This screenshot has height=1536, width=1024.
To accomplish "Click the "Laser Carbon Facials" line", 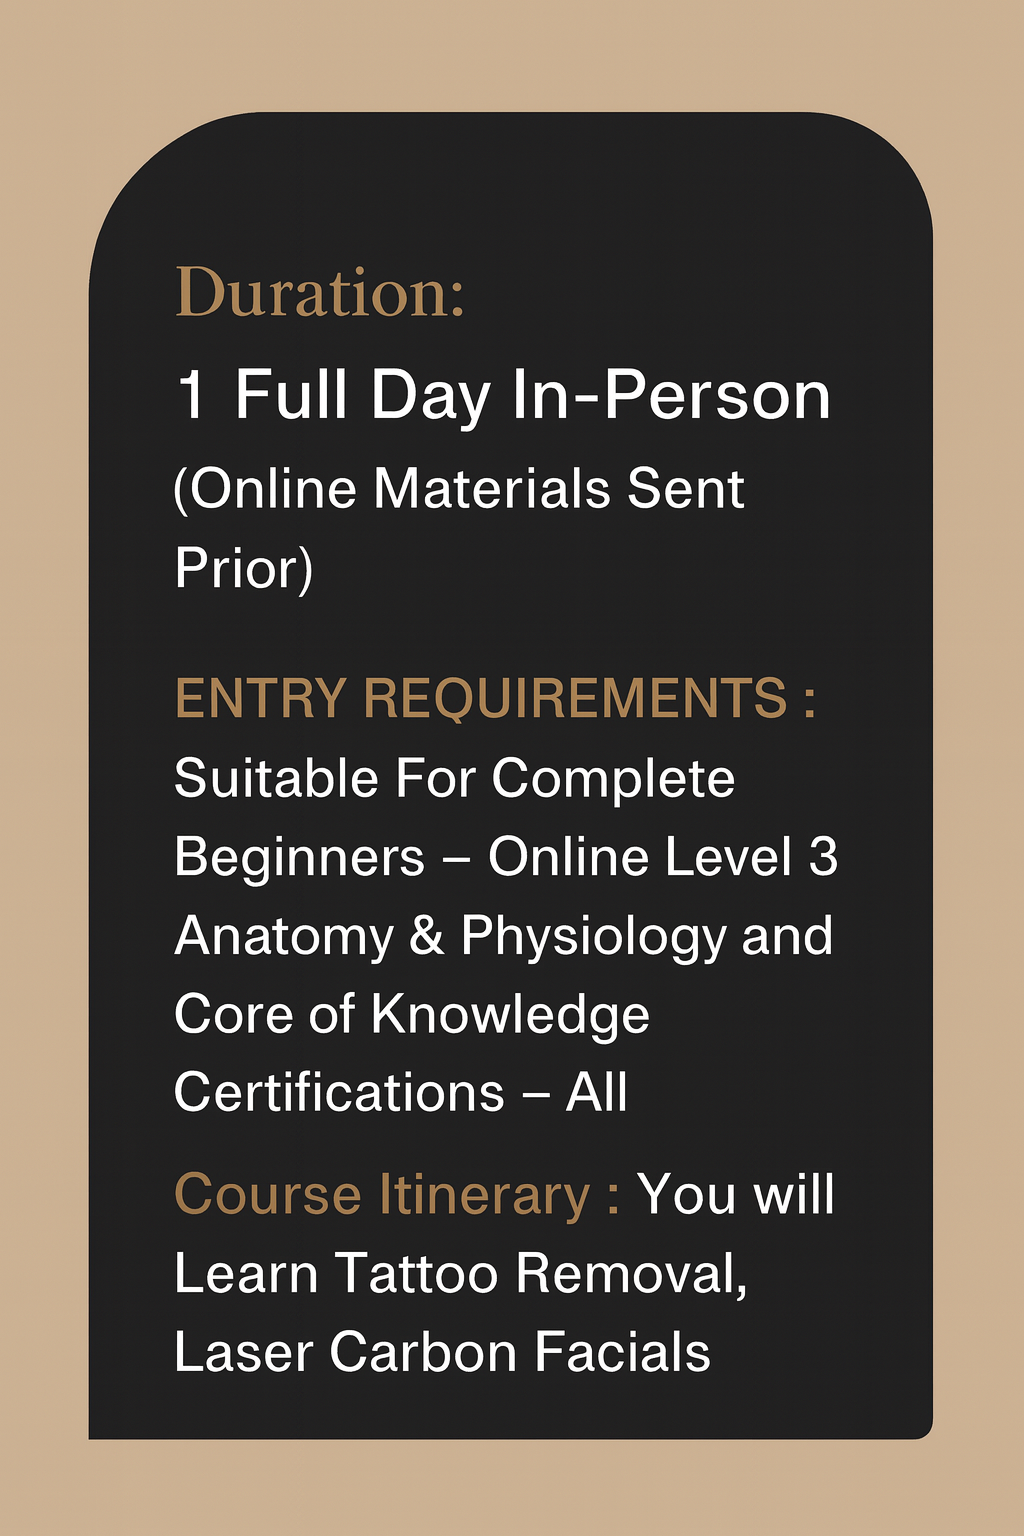I will click(442, 1352).
